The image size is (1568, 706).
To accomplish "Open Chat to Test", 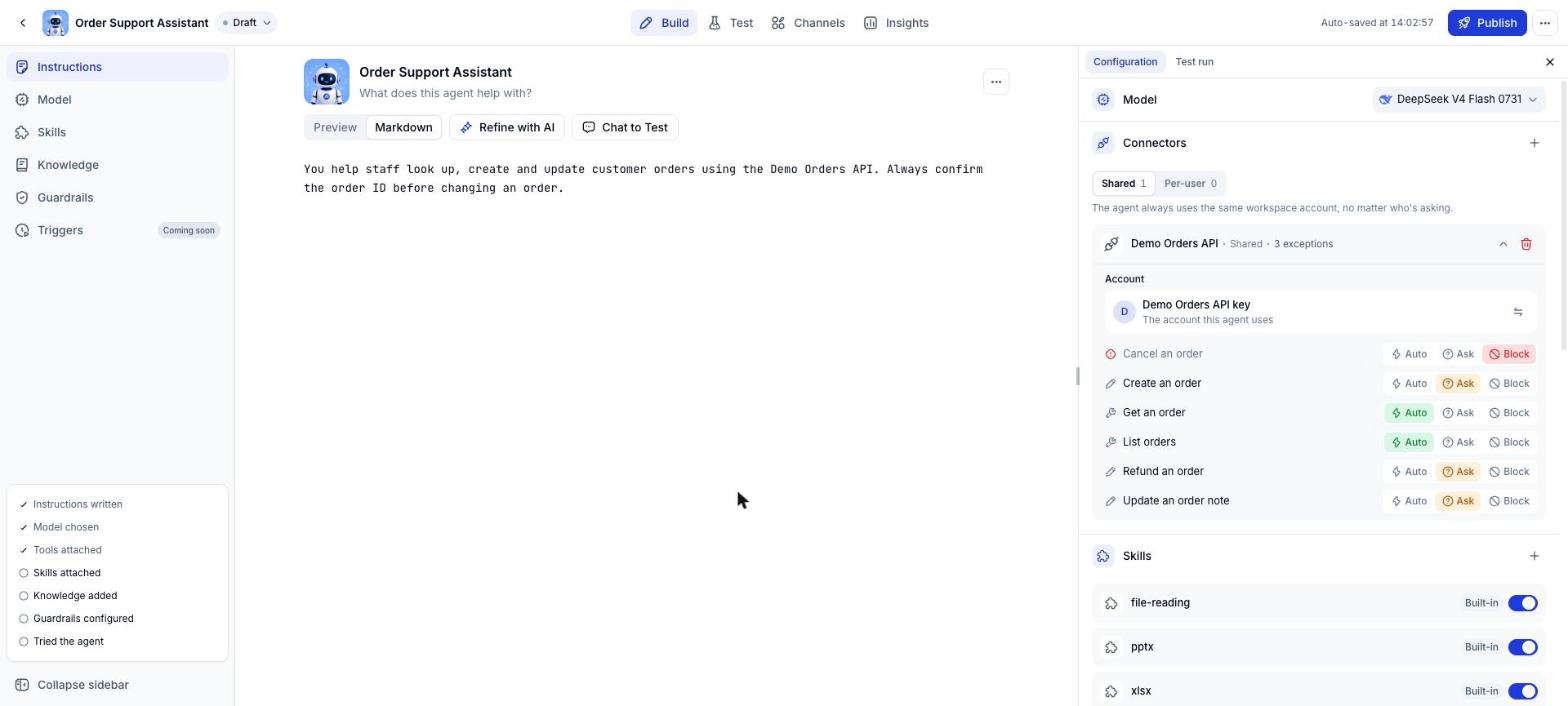I will 625,128.
